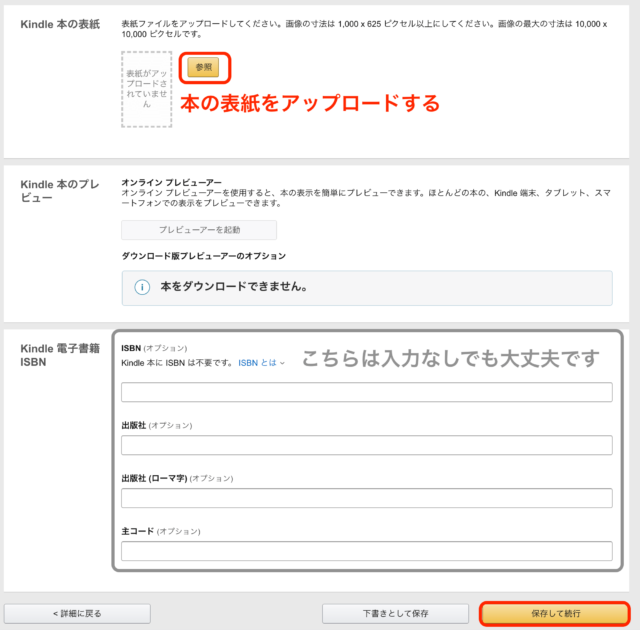This screenshot has width=640, height=630.
Task: Focus the 出版社 input field
Action: click(x=367, y=445)
